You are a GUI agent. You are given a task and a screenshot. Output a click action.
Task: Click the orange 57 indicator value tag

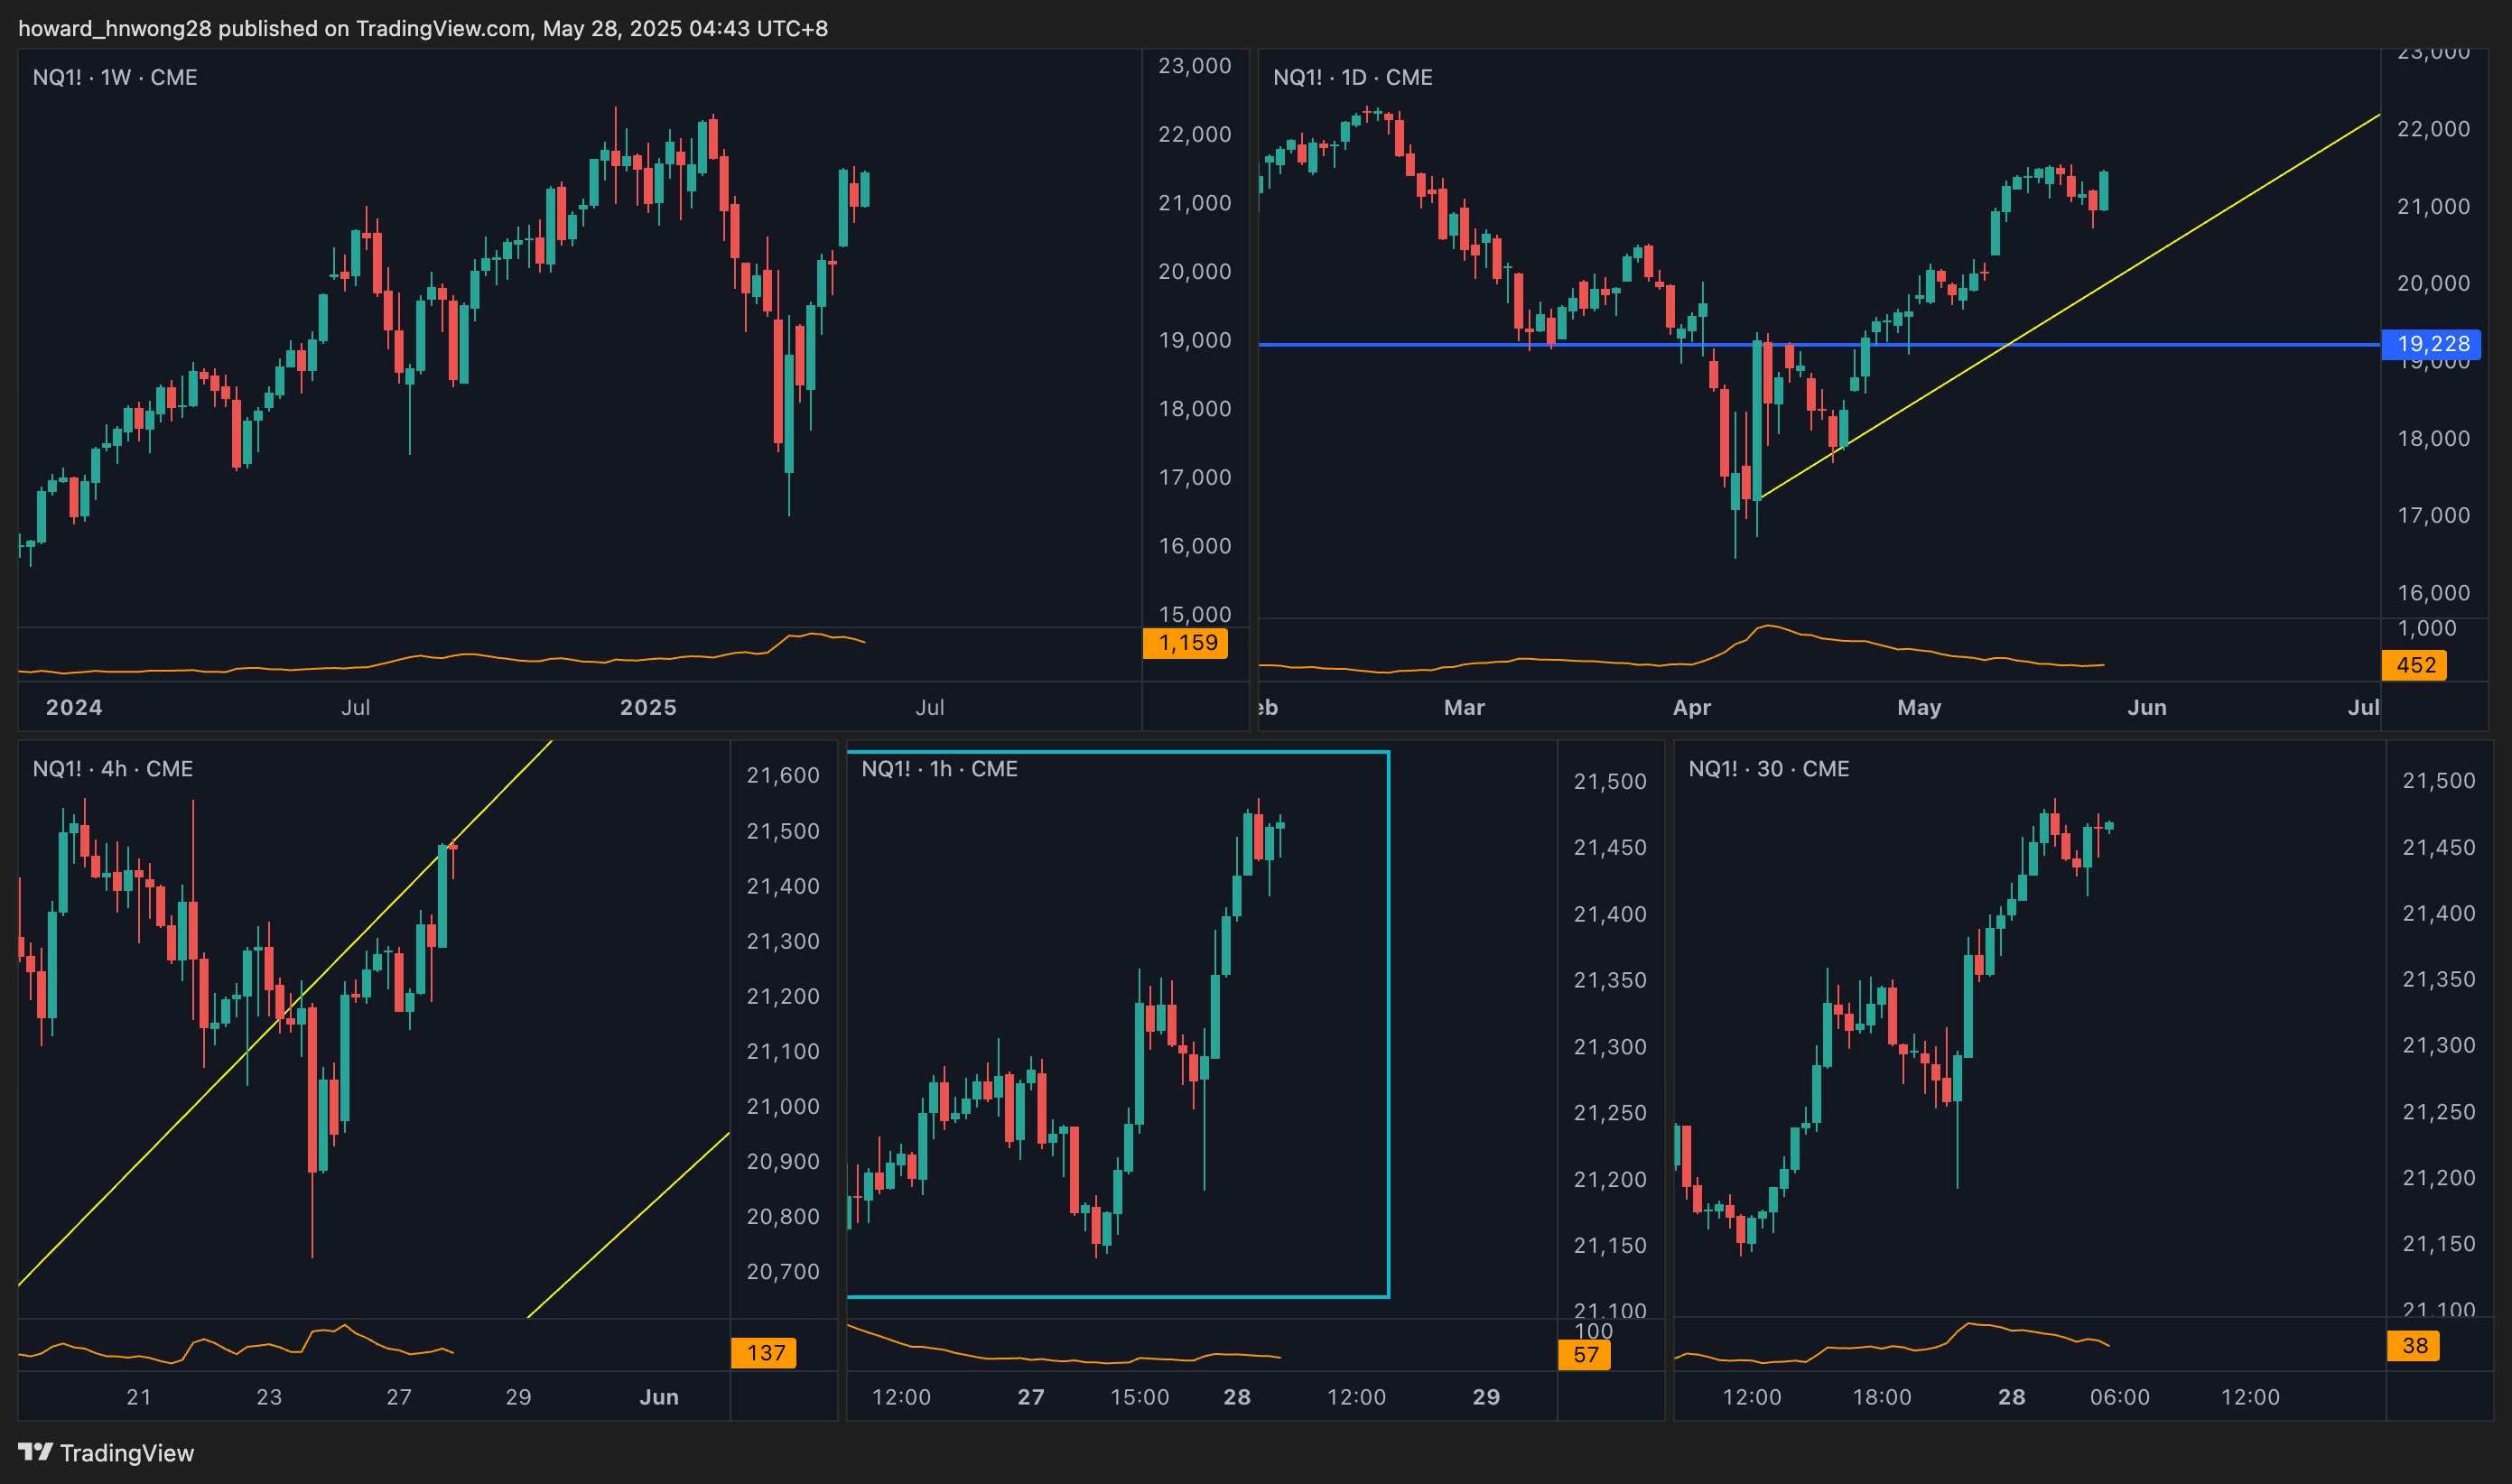click(1585, 1355)
